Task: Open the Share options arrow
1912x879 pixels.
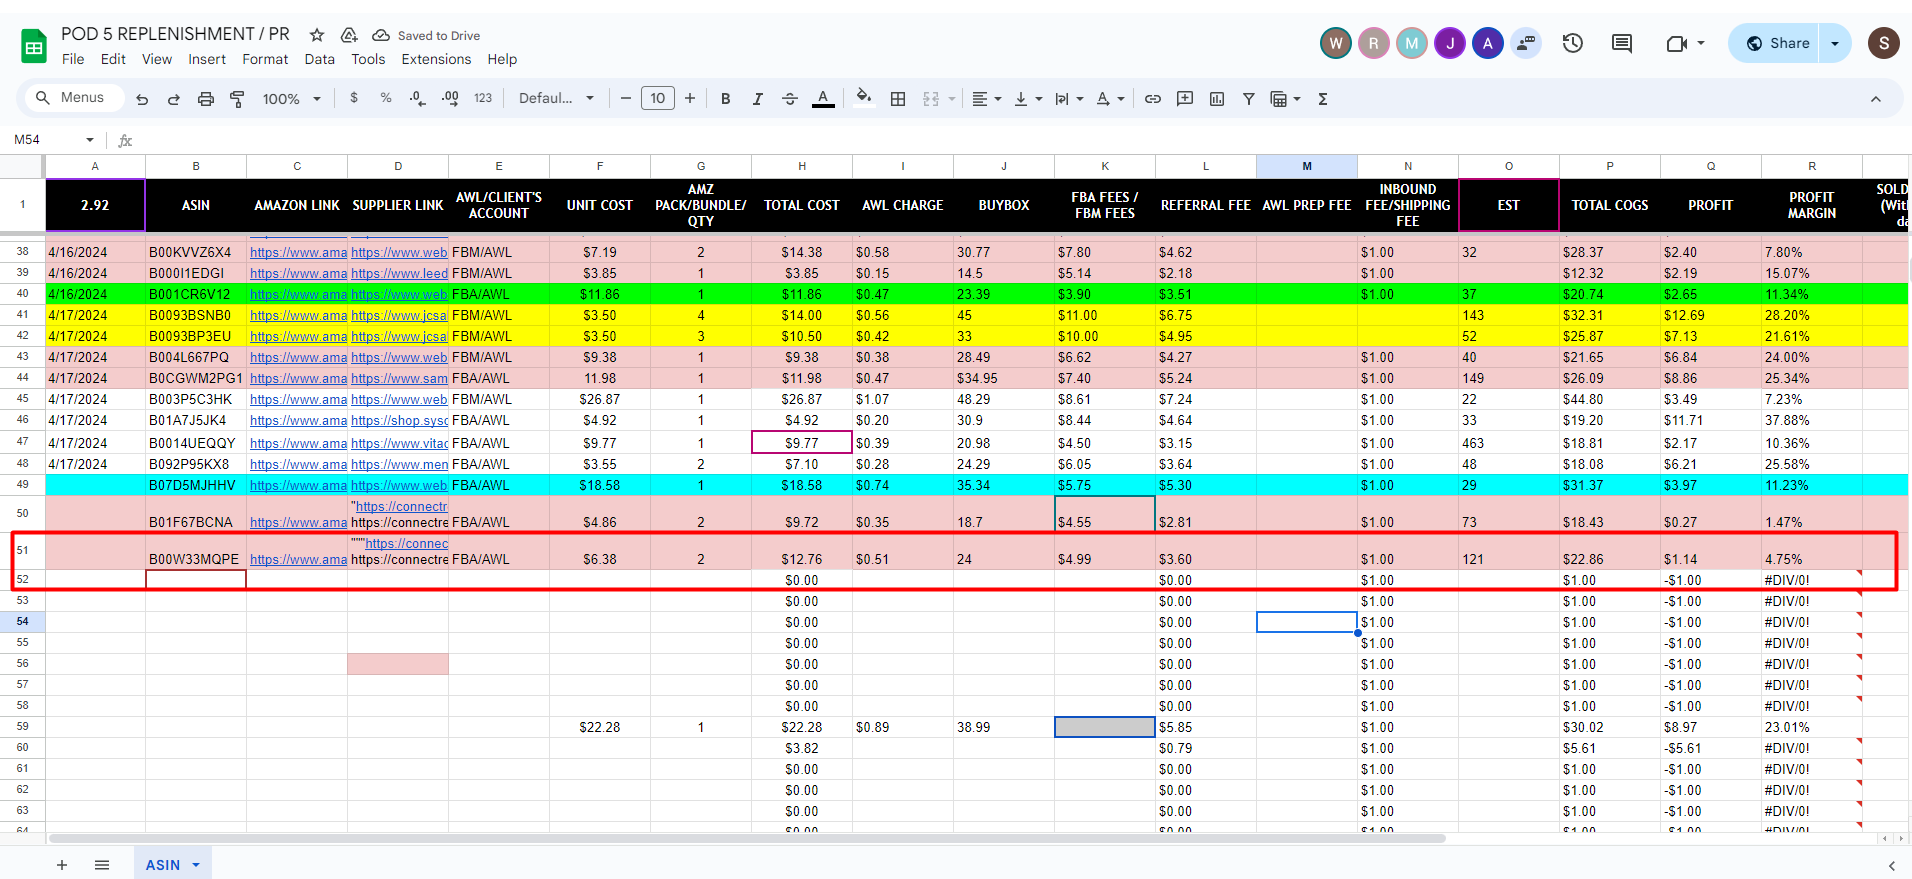Action: coord(1835,43)
